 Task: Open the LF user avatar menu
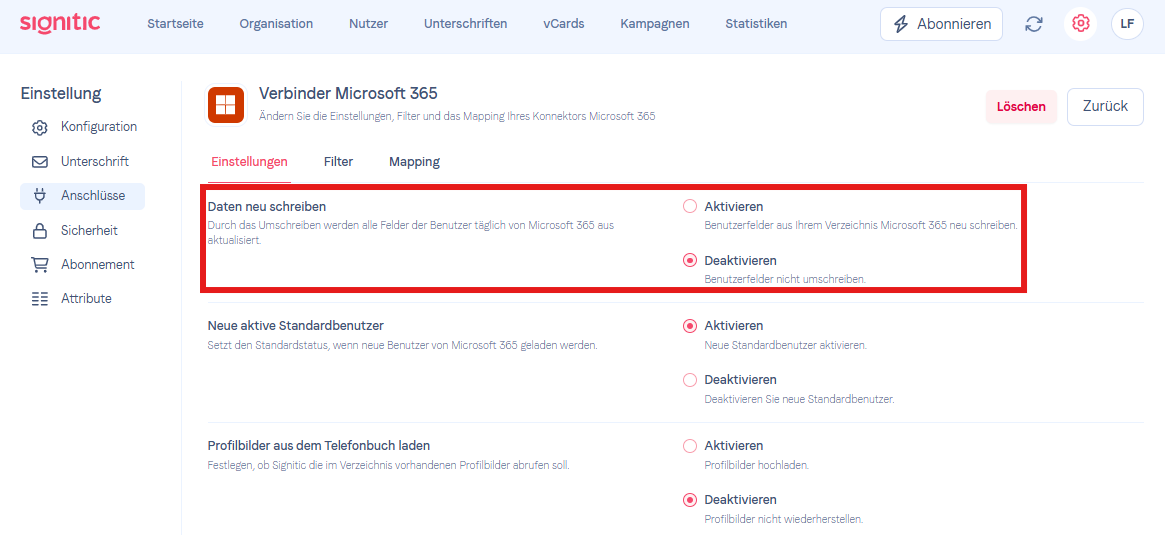[1127, 24]
